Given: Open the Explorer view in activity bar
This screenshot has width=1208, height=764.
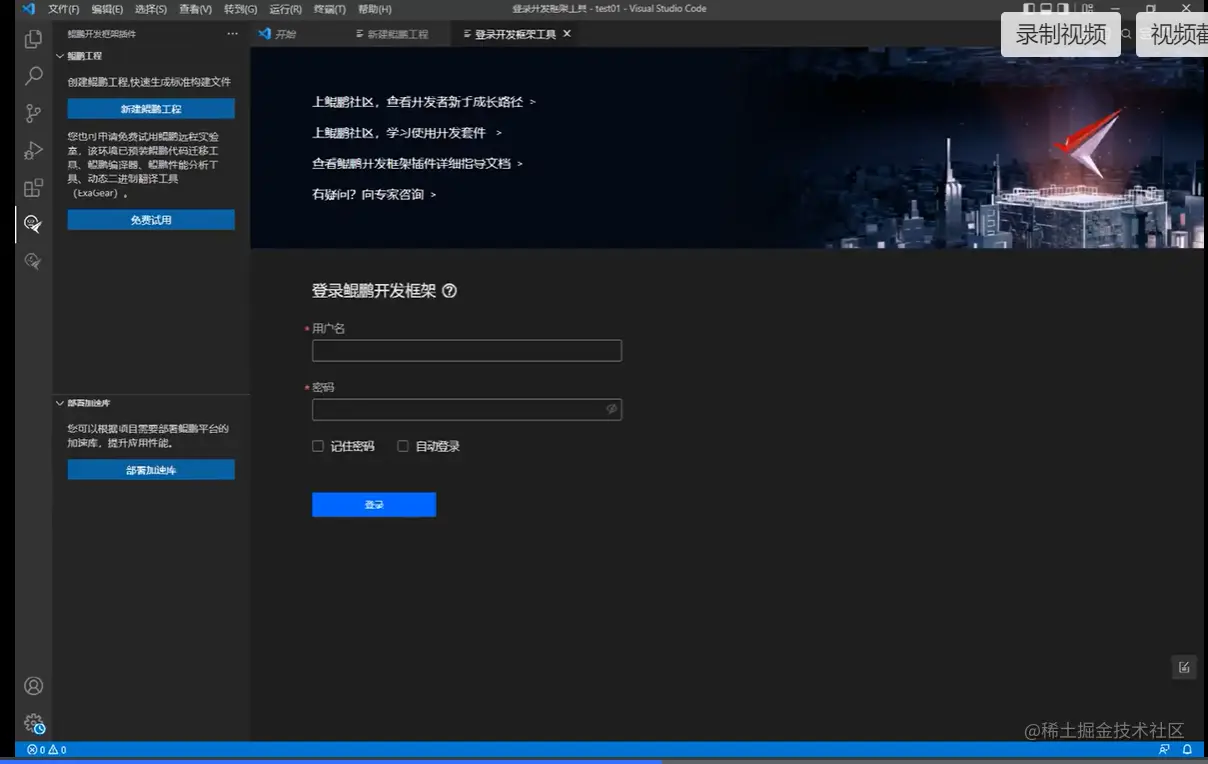Looking at the screenshot, I should [x=33, y=39].
